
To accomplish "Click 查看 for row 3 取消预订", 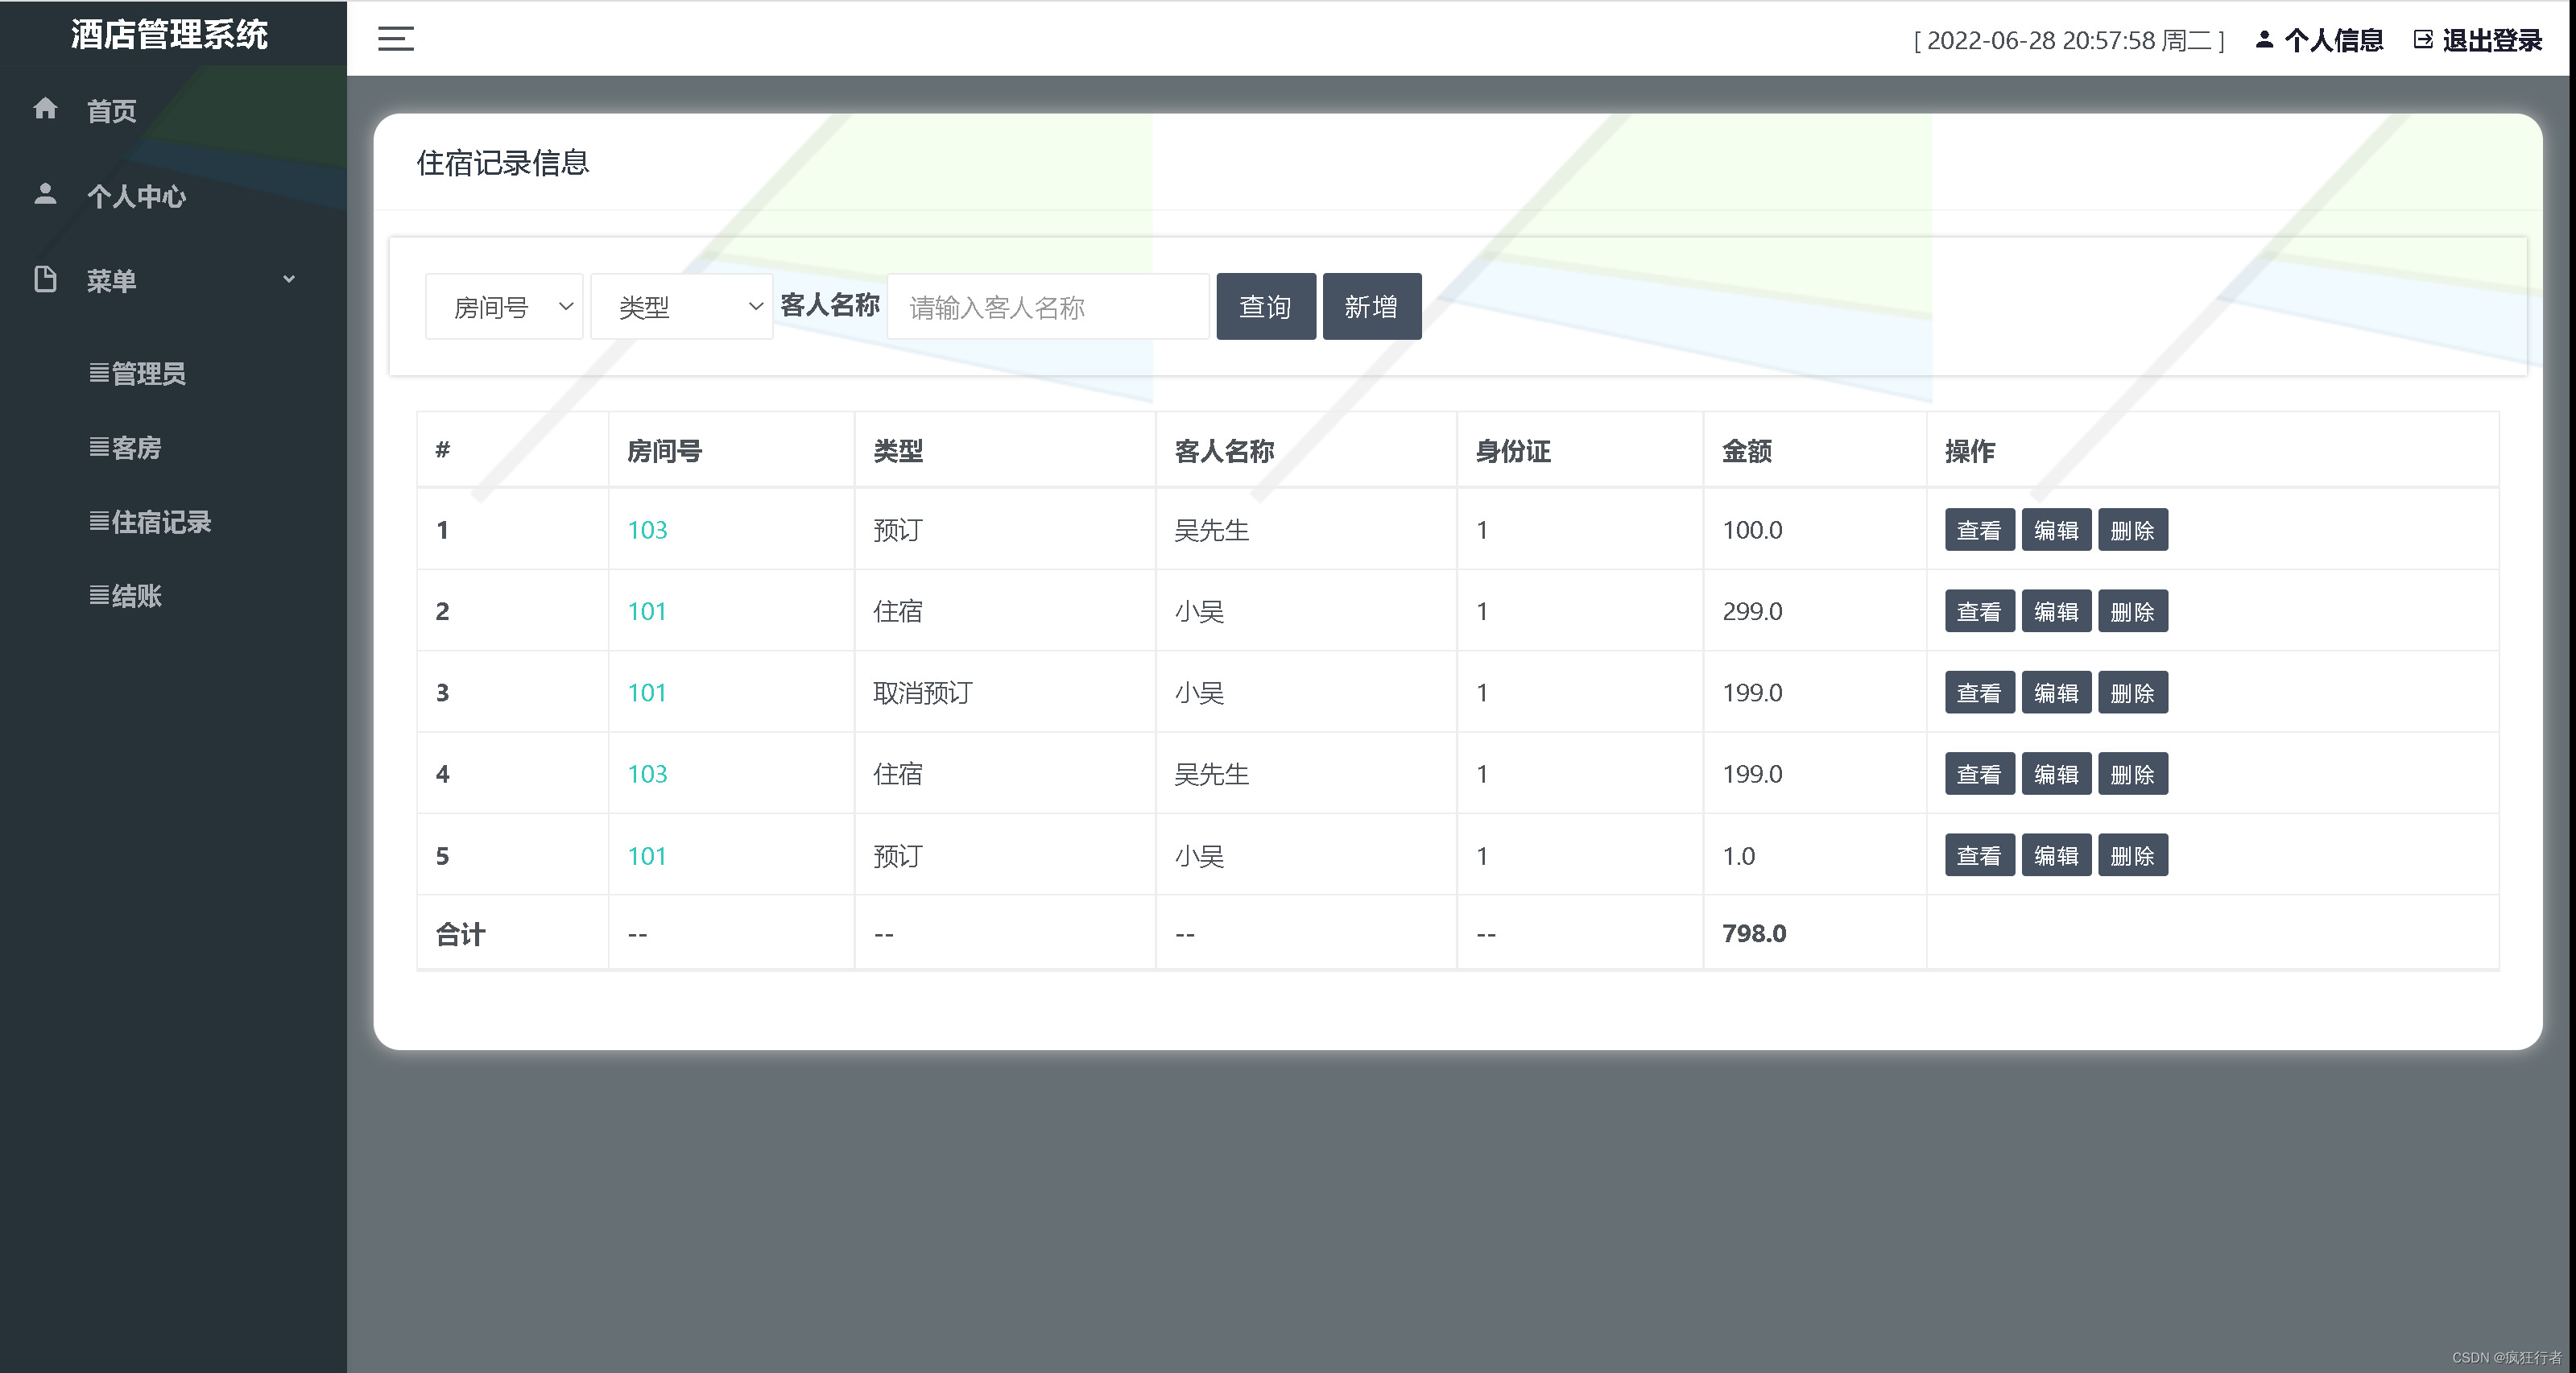I will (1979, 692).
